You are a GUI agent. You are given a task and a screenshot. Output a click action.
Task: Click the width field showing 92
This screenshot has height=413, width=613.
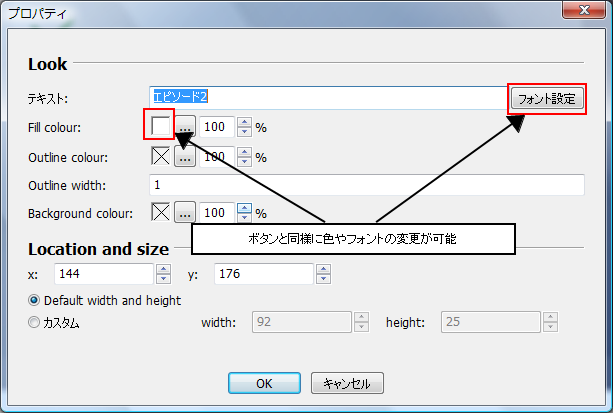tap(302, 322)
